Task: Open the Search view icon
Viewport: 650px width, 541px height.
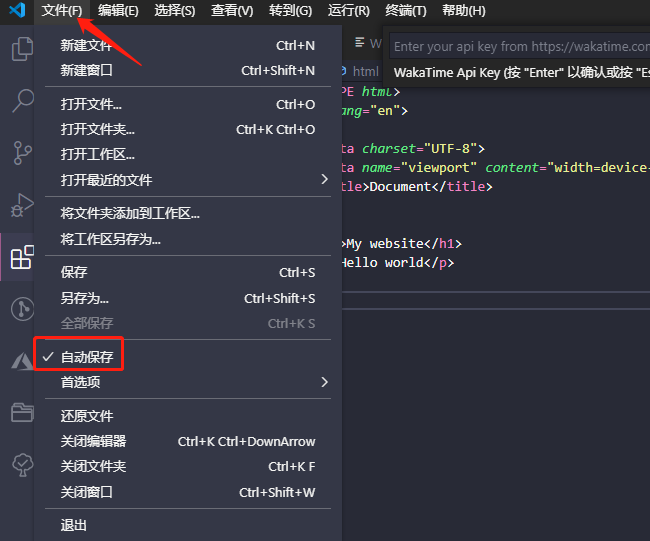Action: (21, 100)
